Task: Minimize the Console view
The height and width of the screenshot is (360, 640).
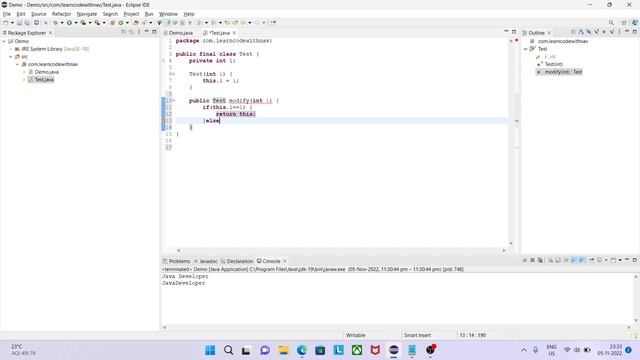Action: [x=627, y=260]
